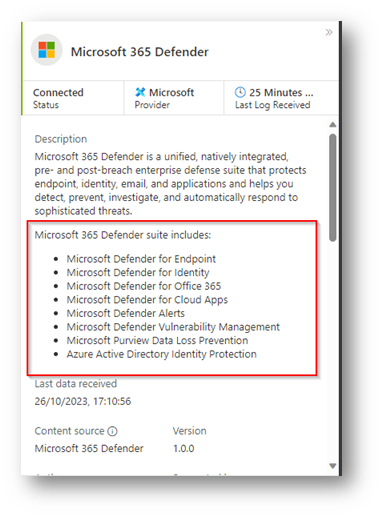The width and height of the screenshot is (384, 518).
Task: Click the Microsoft provider icon
Action: click(x=140, y=92)
